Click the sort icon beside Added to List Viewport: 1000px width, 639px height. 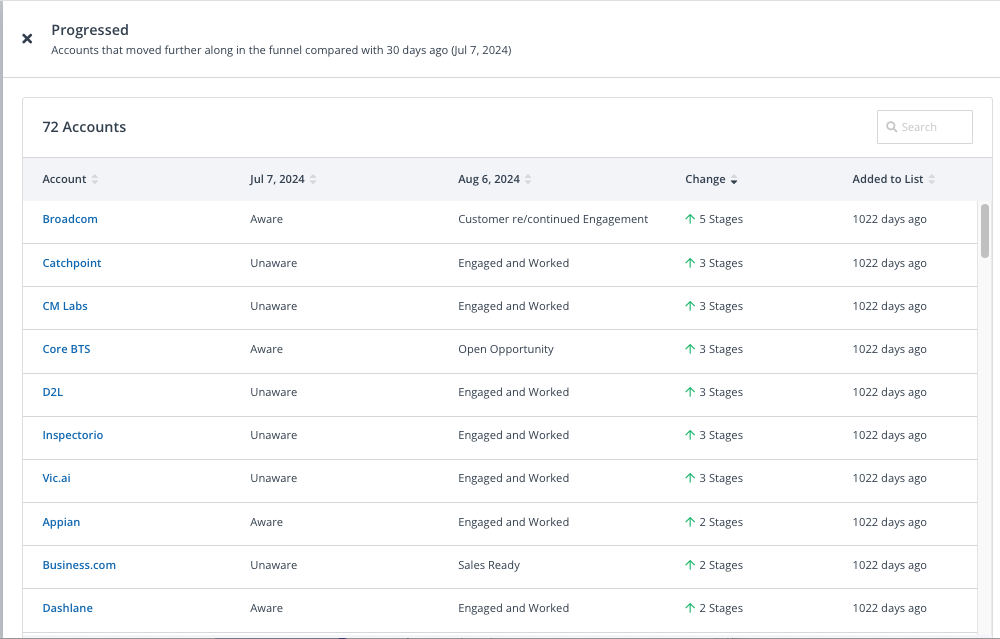[x=932, y=180]
